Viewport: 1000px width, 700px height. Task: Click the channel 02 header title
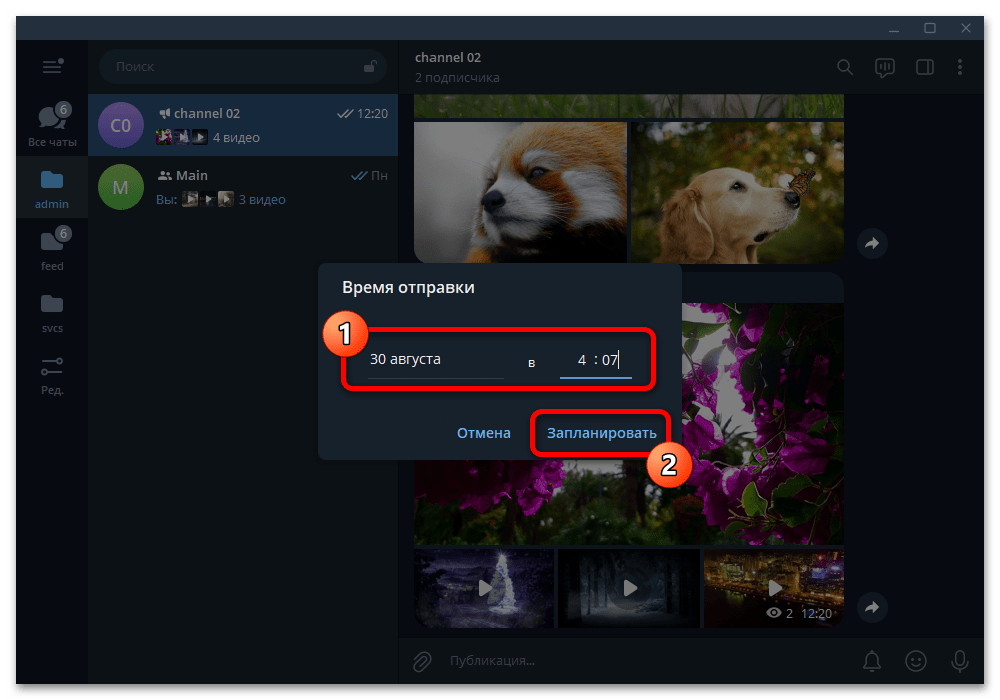[x=448, y=57]
